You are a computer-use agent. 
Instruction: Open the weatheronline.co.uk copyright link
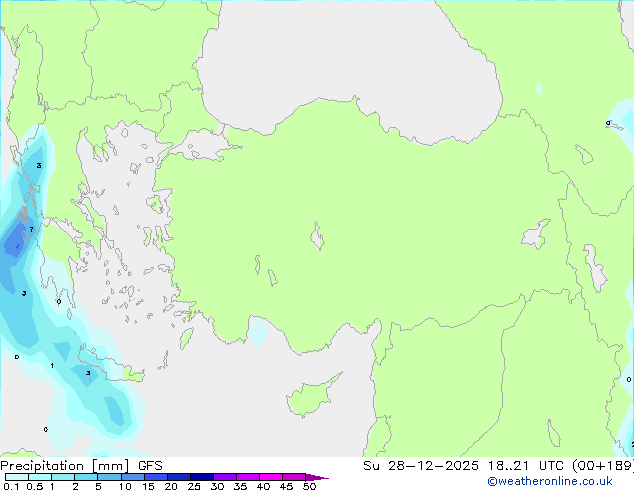point(549,481)
